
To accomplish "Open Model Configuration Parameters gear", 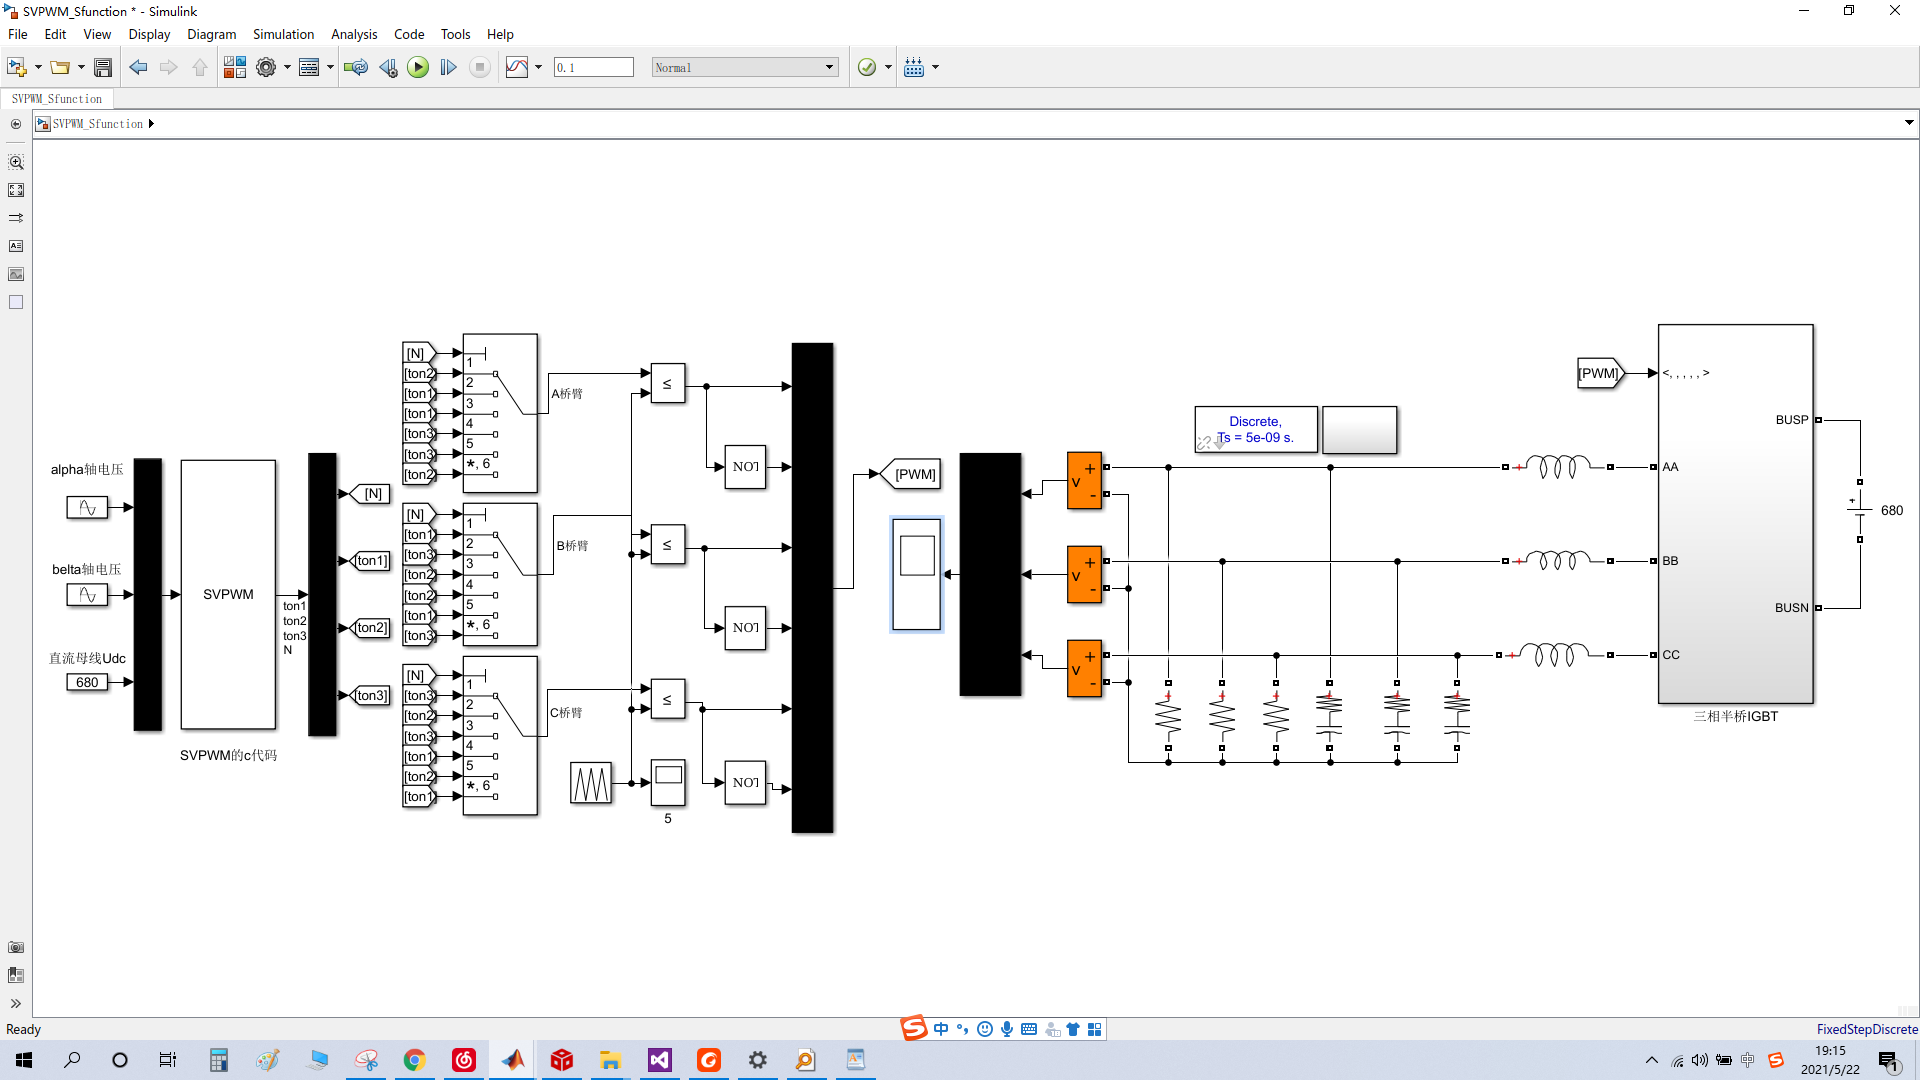I will [x=266, y=67].
